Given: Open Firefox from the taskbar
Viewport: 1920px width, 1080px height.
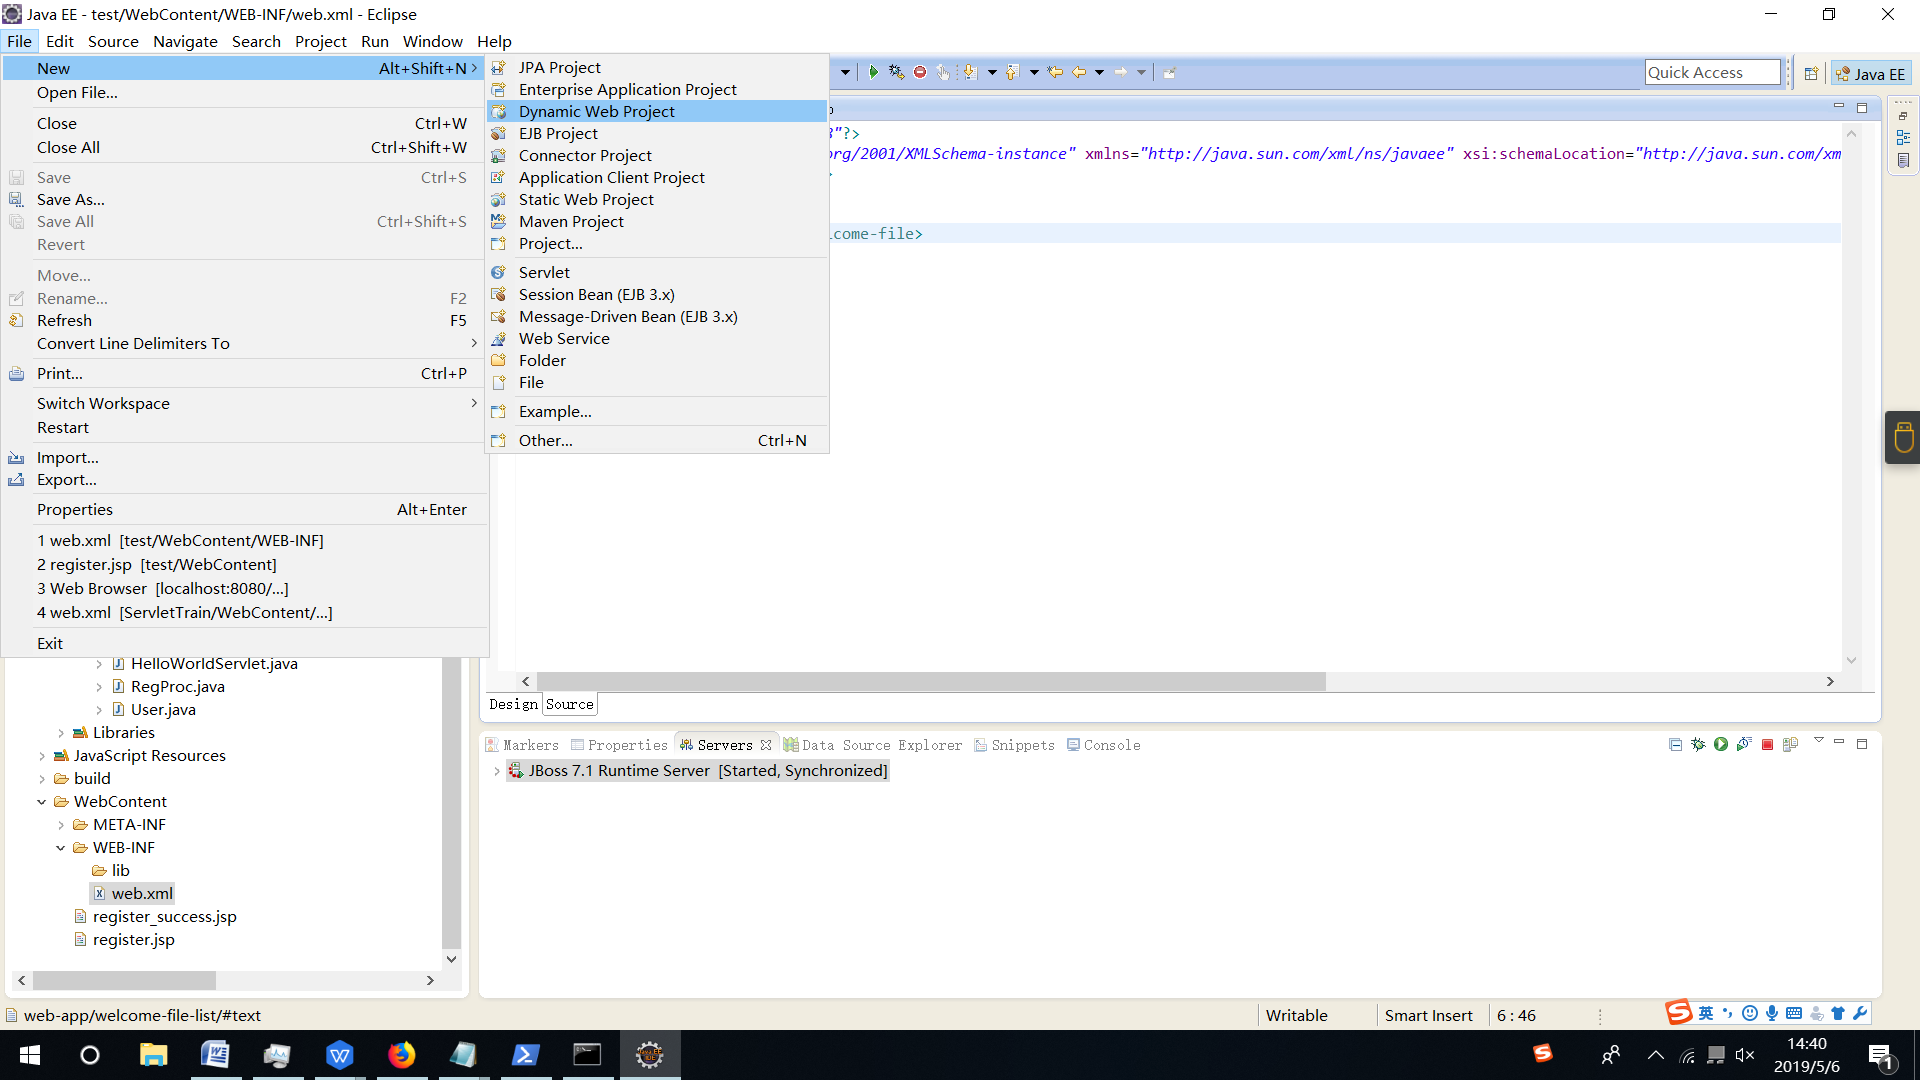Looking at the screenshot, I should pos(402,1055).
